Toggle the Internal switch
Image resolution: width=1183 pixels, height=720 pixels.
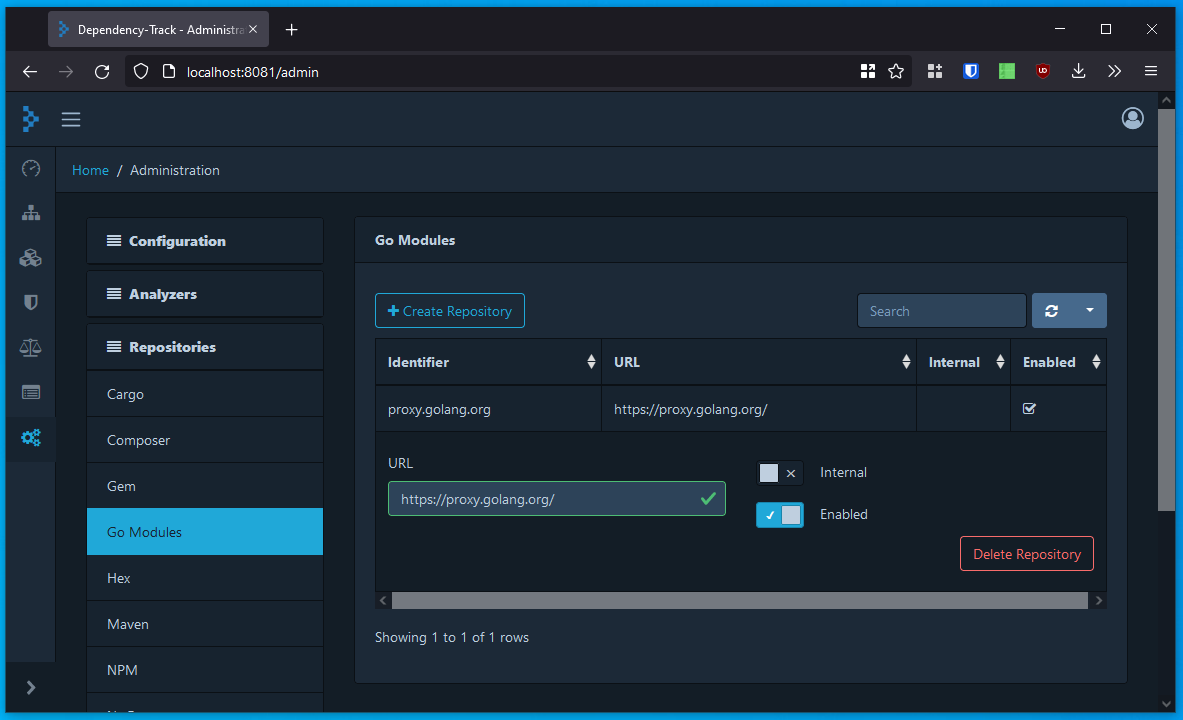(780, 473)
